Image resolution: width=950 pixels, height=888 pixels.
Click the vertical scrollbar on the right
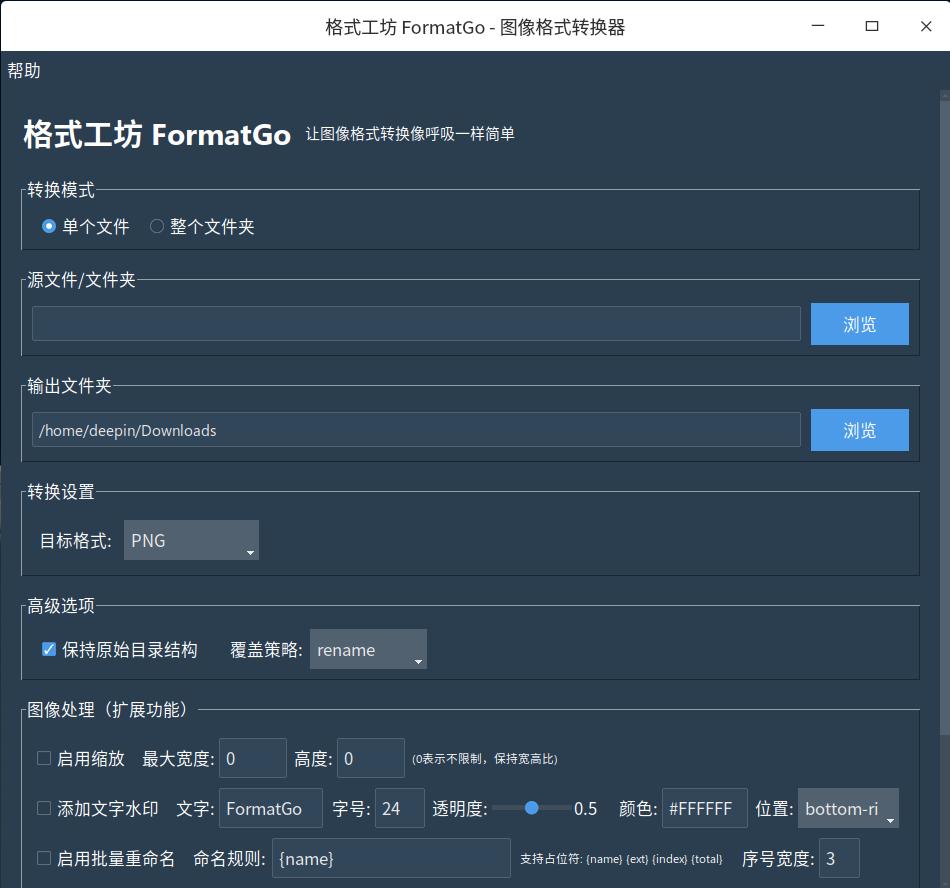[945, 418]
